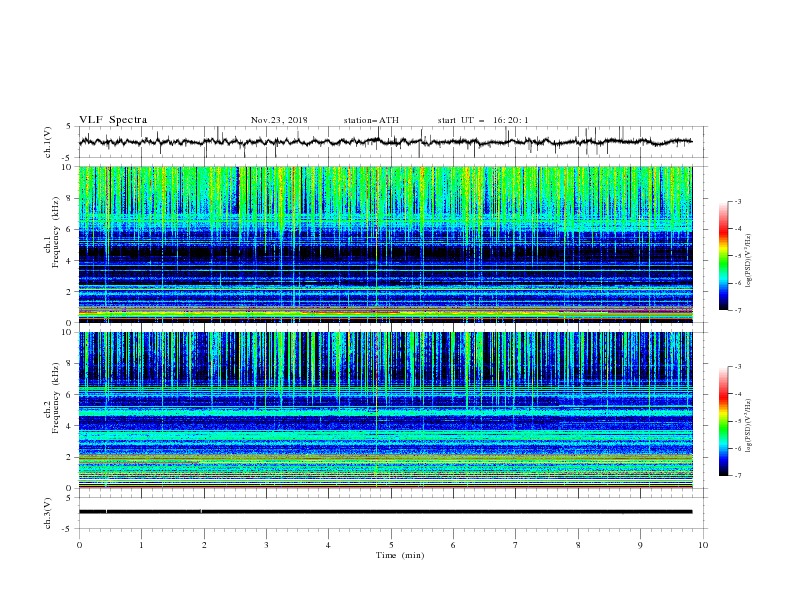Click the "ch.1(V)" waveform axis label
Image resolution: width=792 pixels, height=612 pixels.
tap(48, 142)
